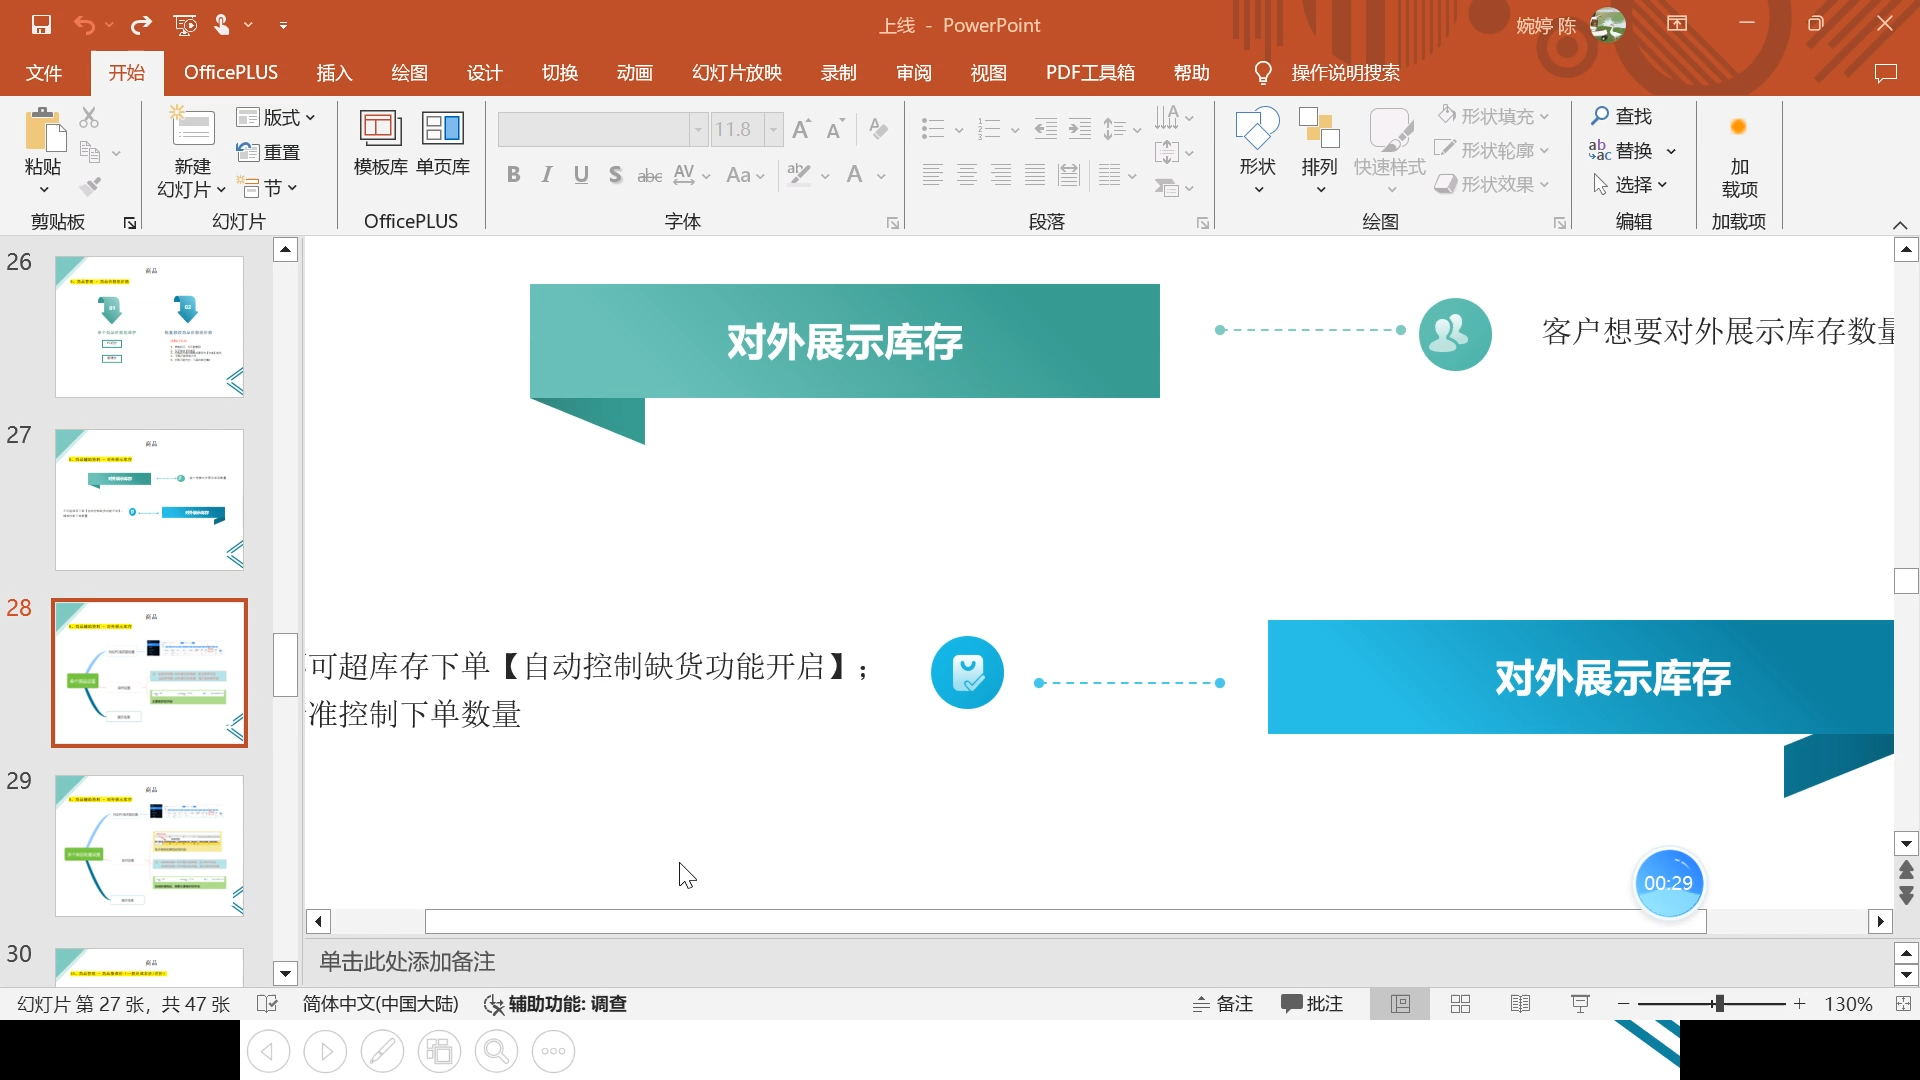Click the 查找 find tool

tap(1622, 116)
